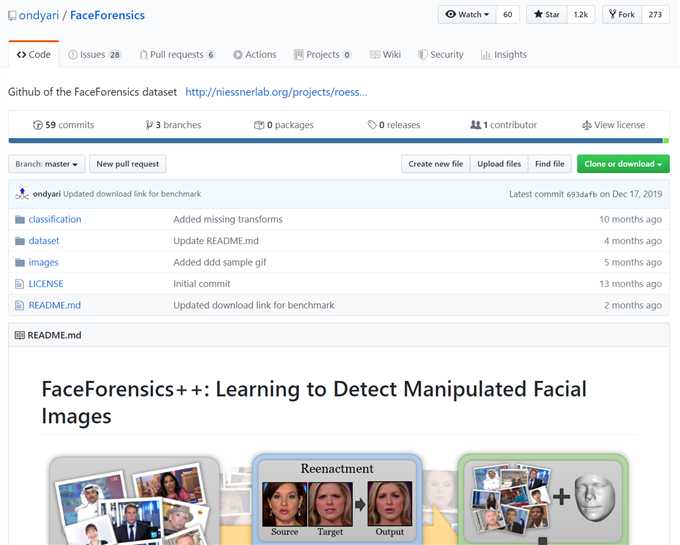Screen dimensions: 680x545
Task: Open 'Initial commit' commit message
Action: pyautogui.click(x=202, y=284)
